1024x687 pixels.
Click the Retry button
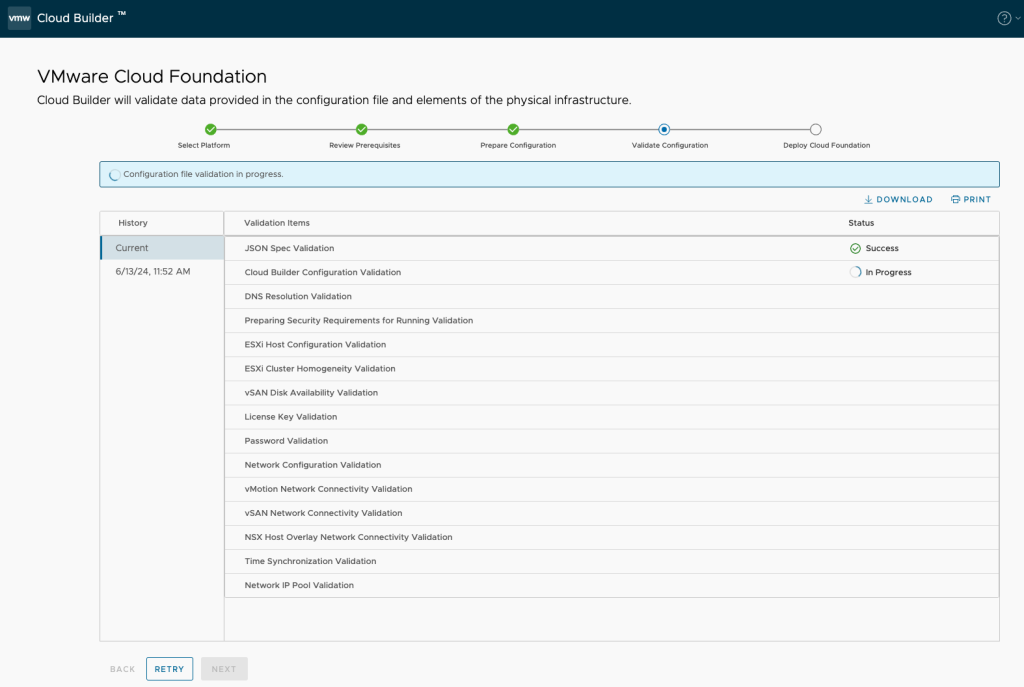169,669
